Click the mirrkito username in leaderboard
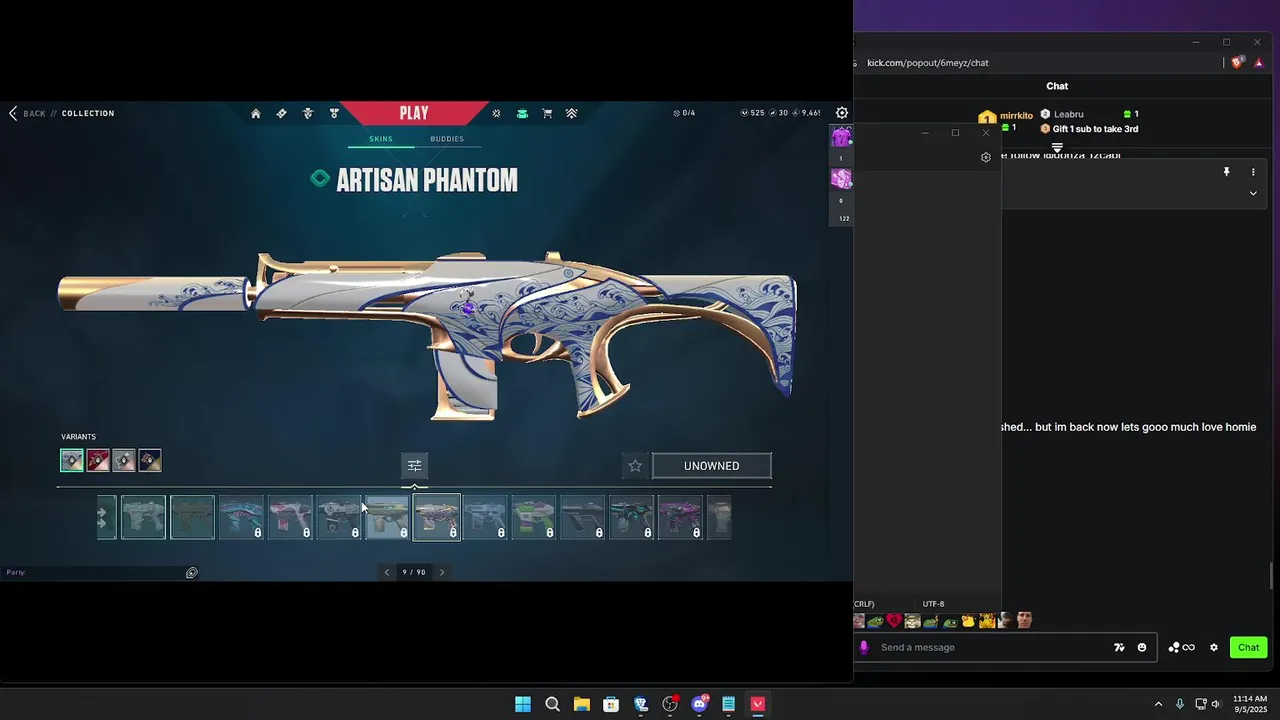 coord(1017,115)
